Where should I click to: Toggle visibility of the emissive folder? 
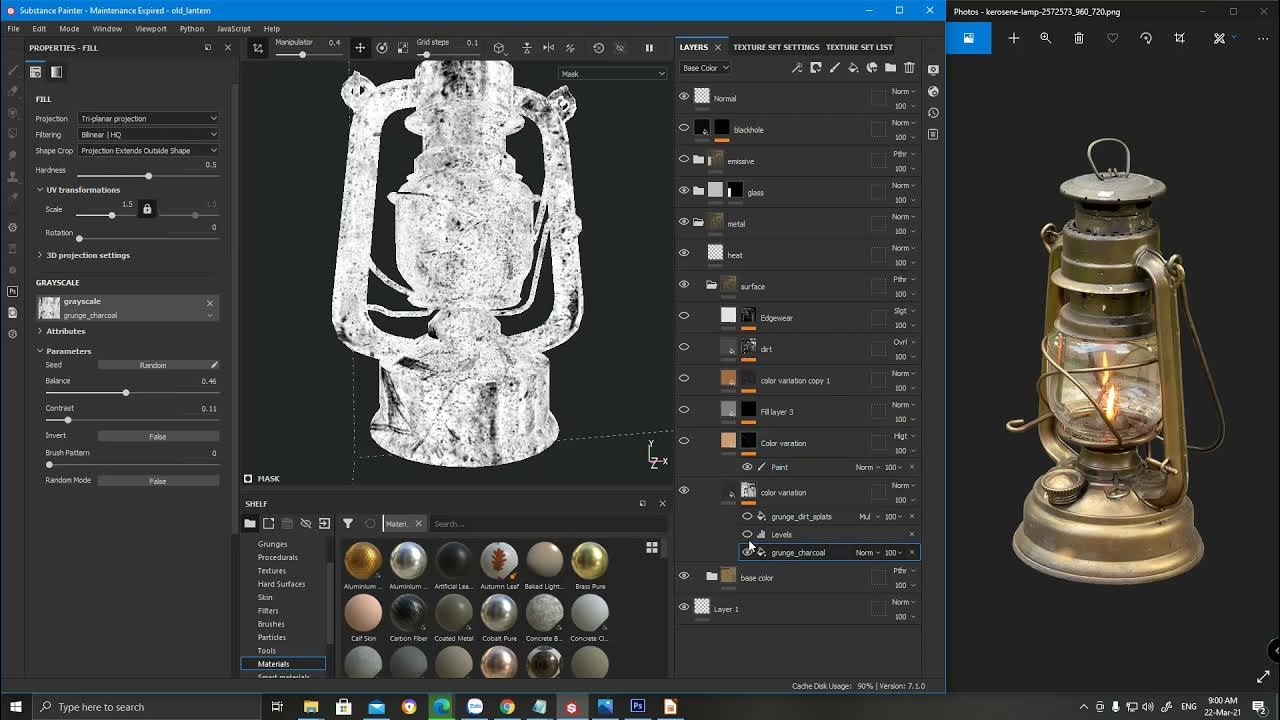(684, 159)
